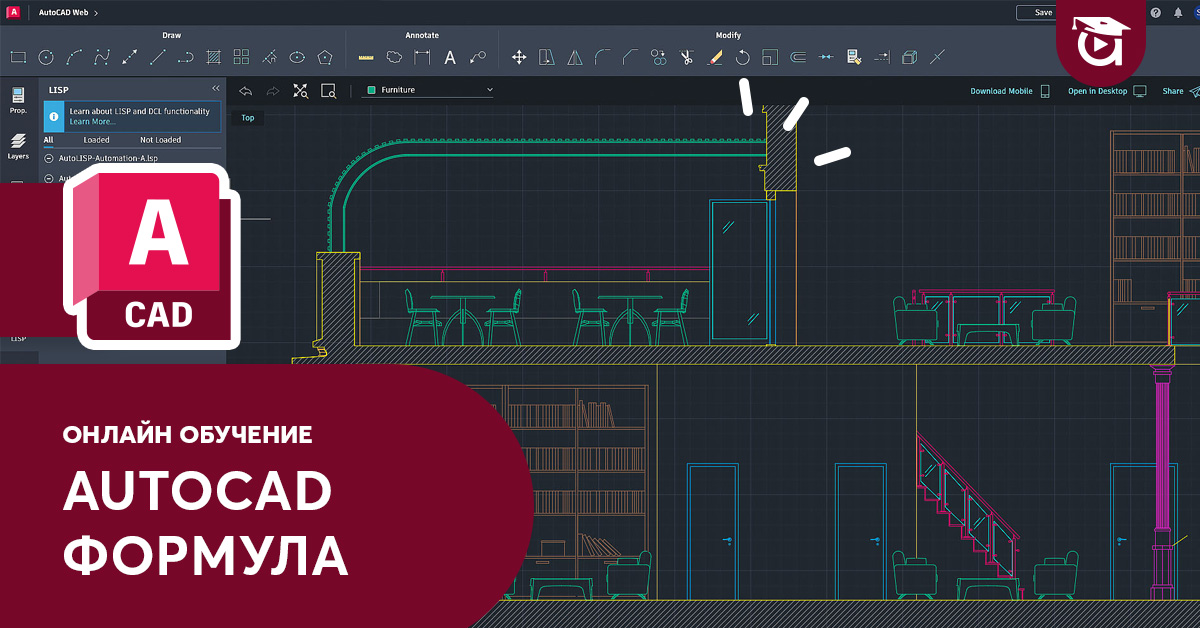Activate the Hatch tool
1200x628 pixels.
click(214, 57)
